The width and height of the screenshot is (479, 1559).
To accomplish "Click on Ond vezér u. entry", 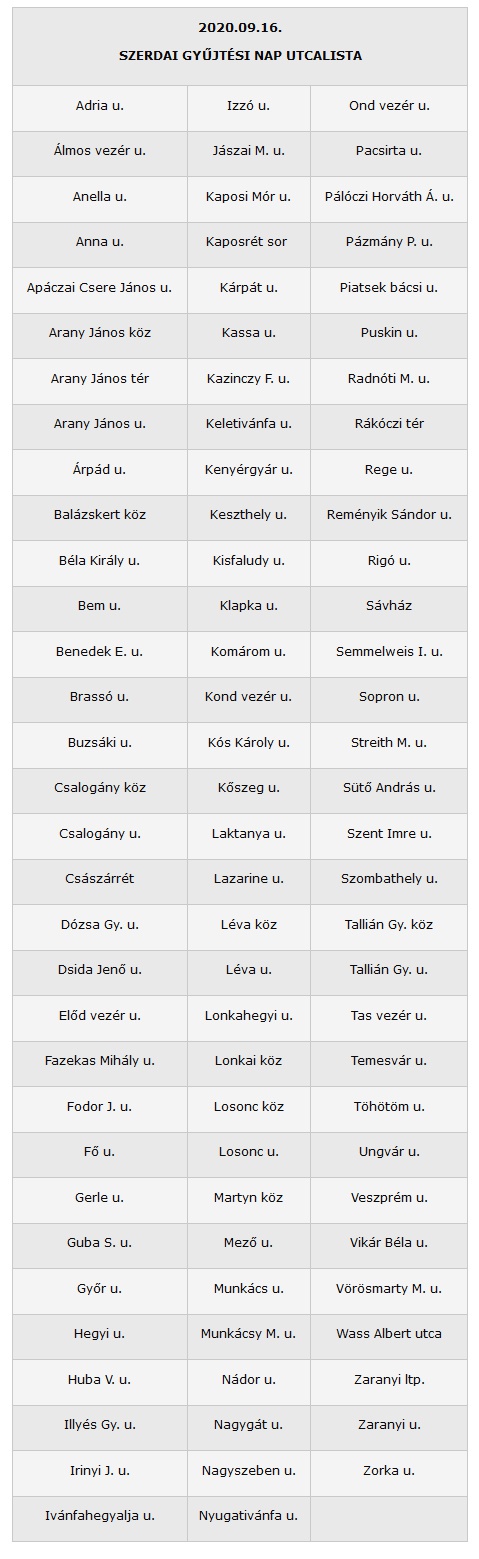I will [389, 105].
